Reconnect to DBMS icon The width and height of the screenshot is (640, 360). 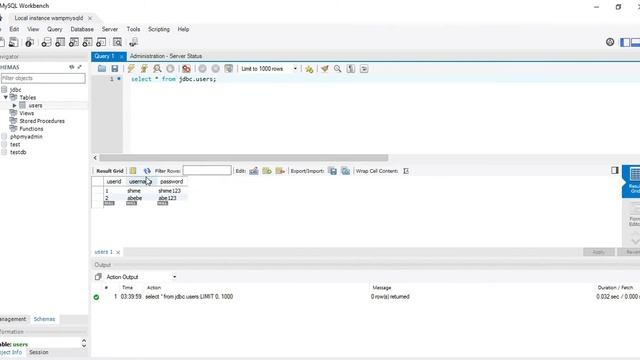(133, 42)
